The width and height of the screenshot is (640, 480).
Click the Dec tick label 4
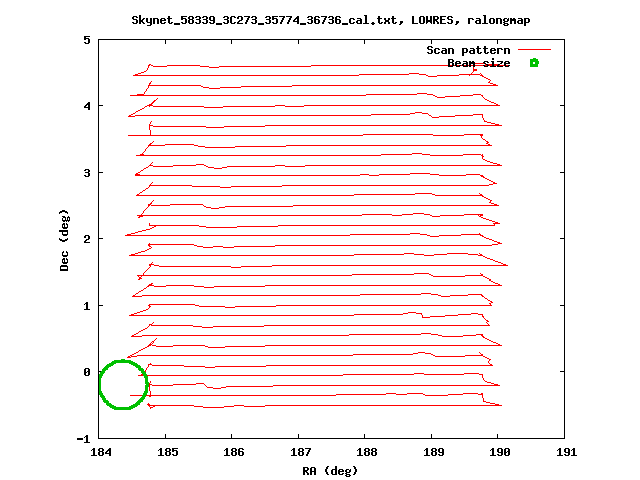(87, 106)
